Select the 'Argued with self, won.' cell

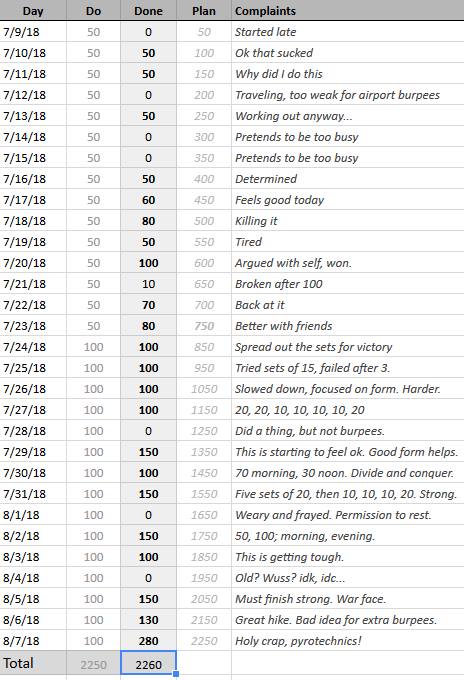[x=347, y=263]
